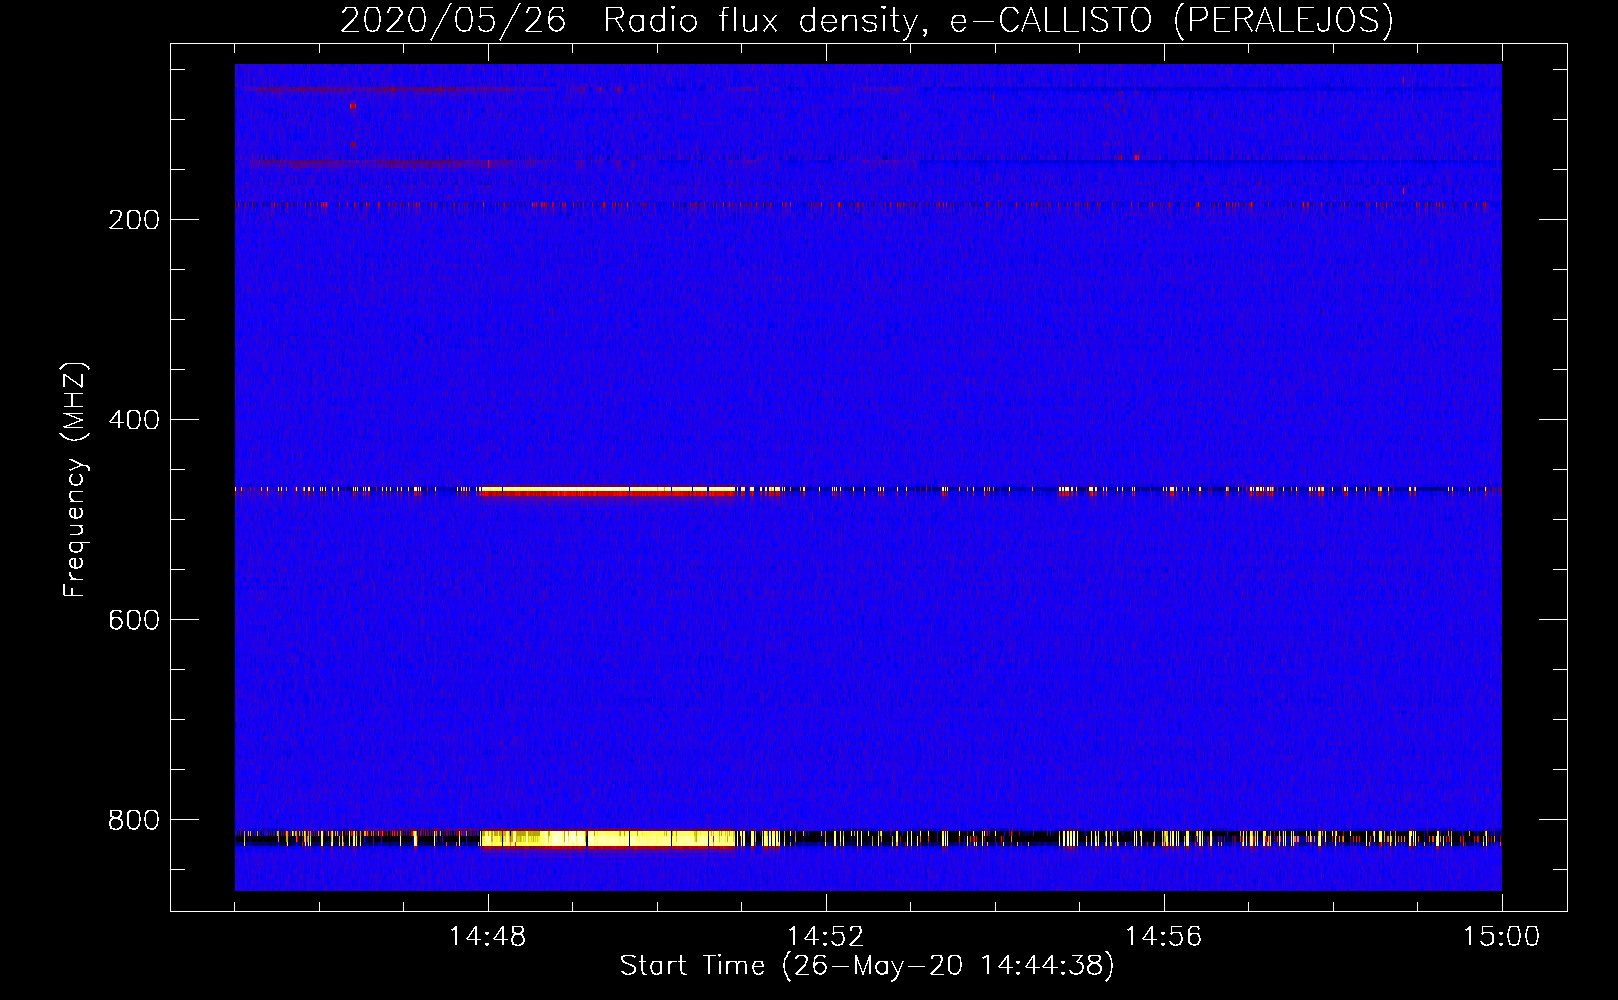Click the 400 frequency tick label
1618x1000 pixels.
point(134,420)
